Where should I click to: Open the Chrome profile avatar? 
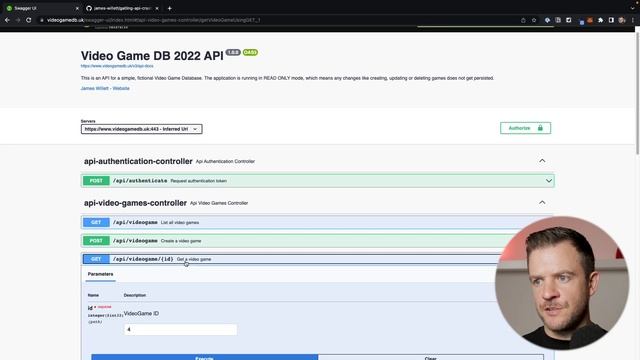[622, 20]
